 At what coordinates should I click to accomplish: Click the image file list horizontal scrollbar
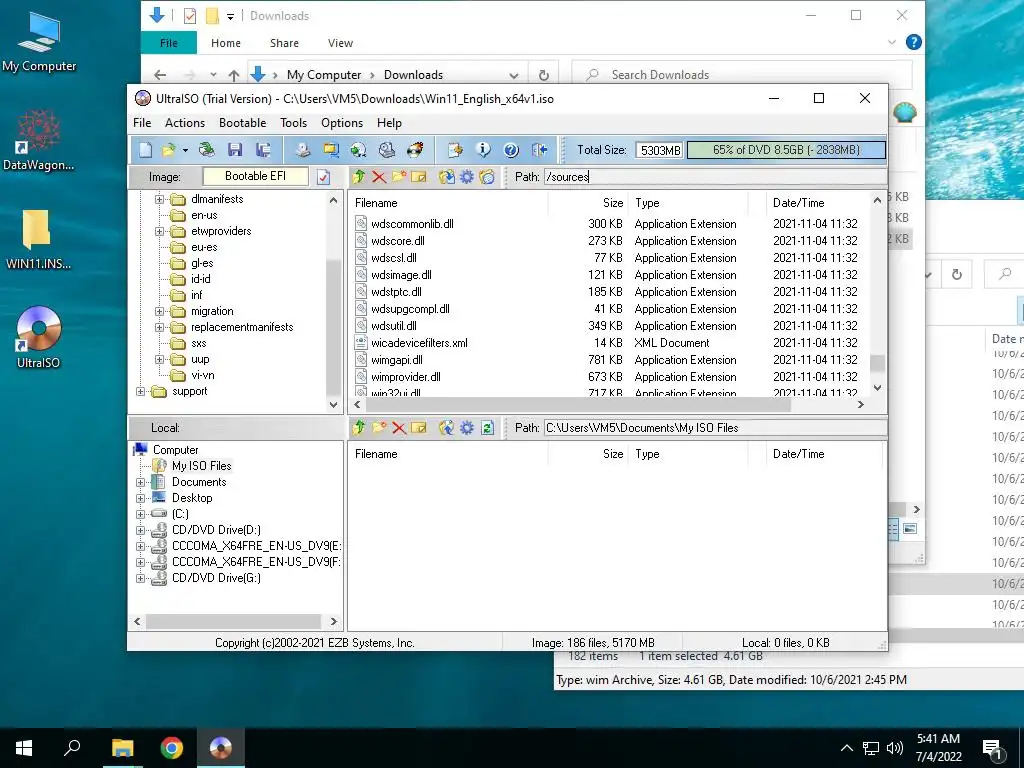(577, 404)
